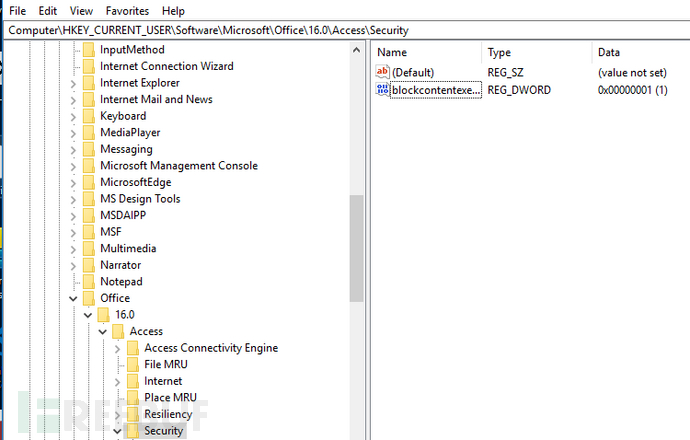This screenshot has height=440, width=690.
Task: Select the InputMethod folder icon
Action: (x=89, y=49)
